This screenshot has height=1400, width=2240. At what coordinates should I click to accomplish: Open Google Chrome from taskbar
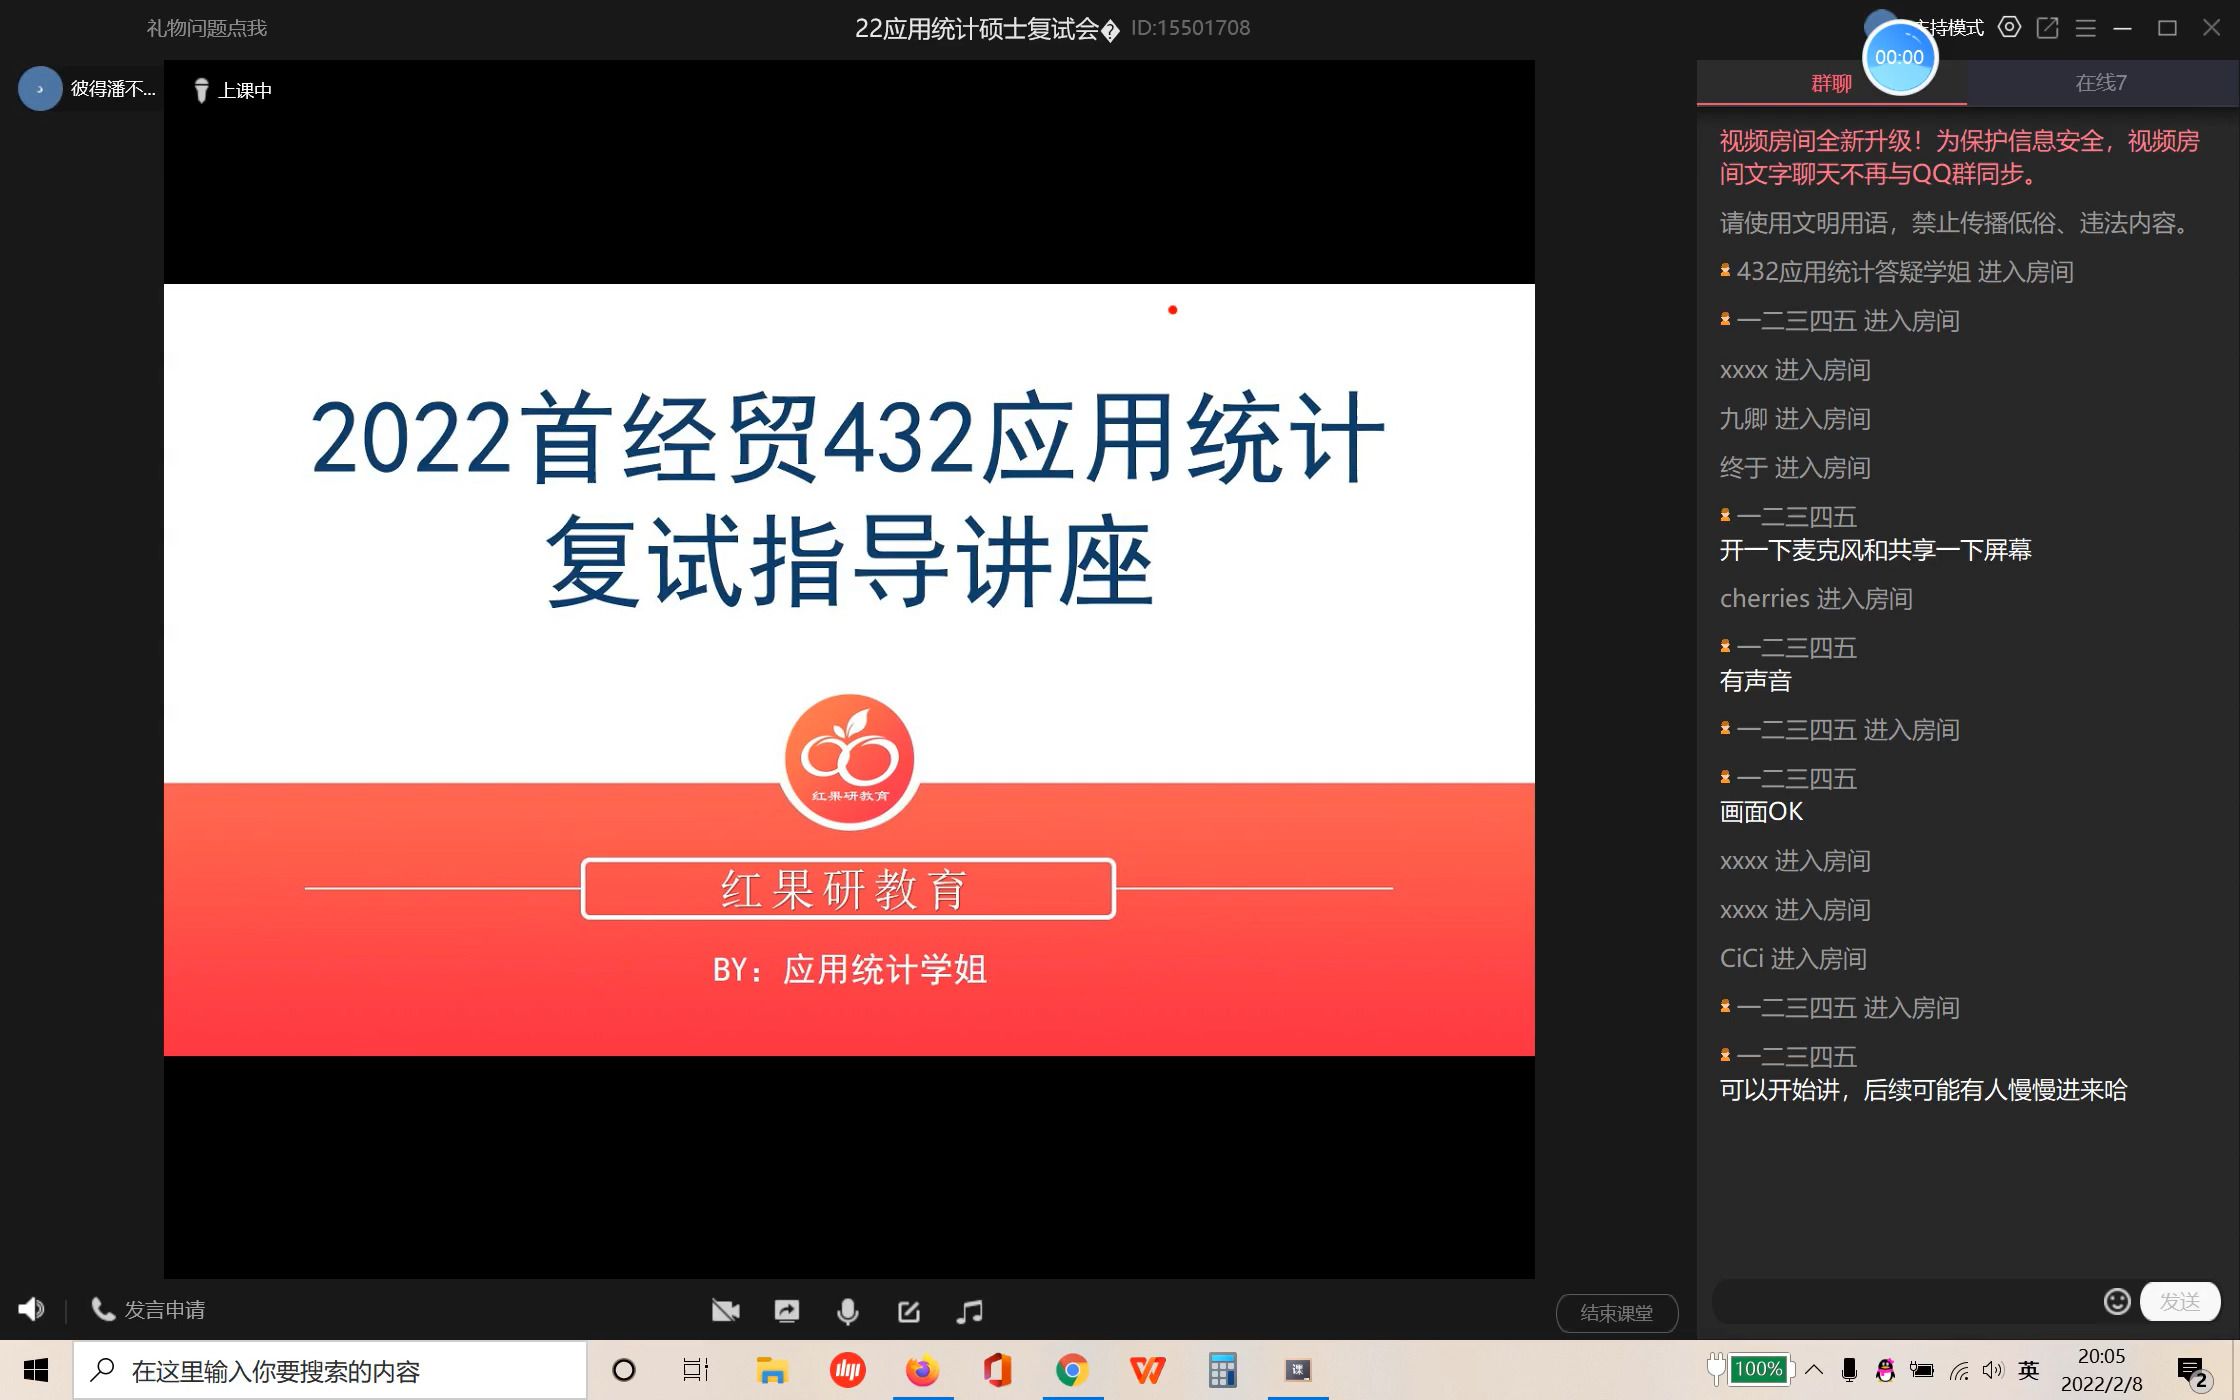[1072, 1370]
